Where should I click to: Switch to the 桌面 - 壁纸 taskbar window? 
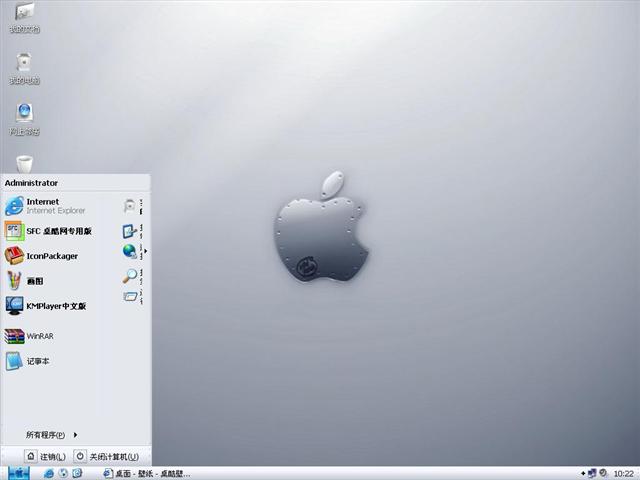point(146,473)
